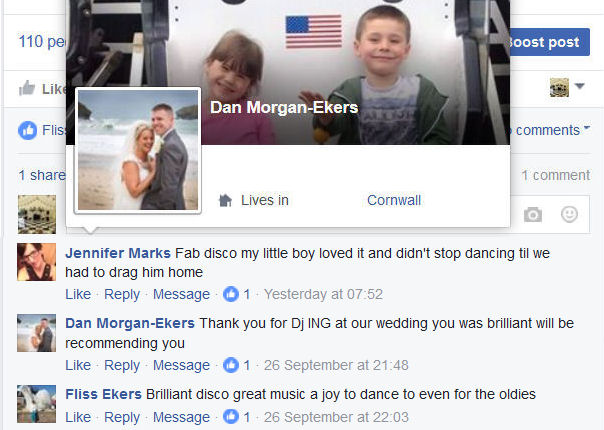Open Dan Morgan-Ekers wedding profile picture
604x430 pixels.
(138, 150)
